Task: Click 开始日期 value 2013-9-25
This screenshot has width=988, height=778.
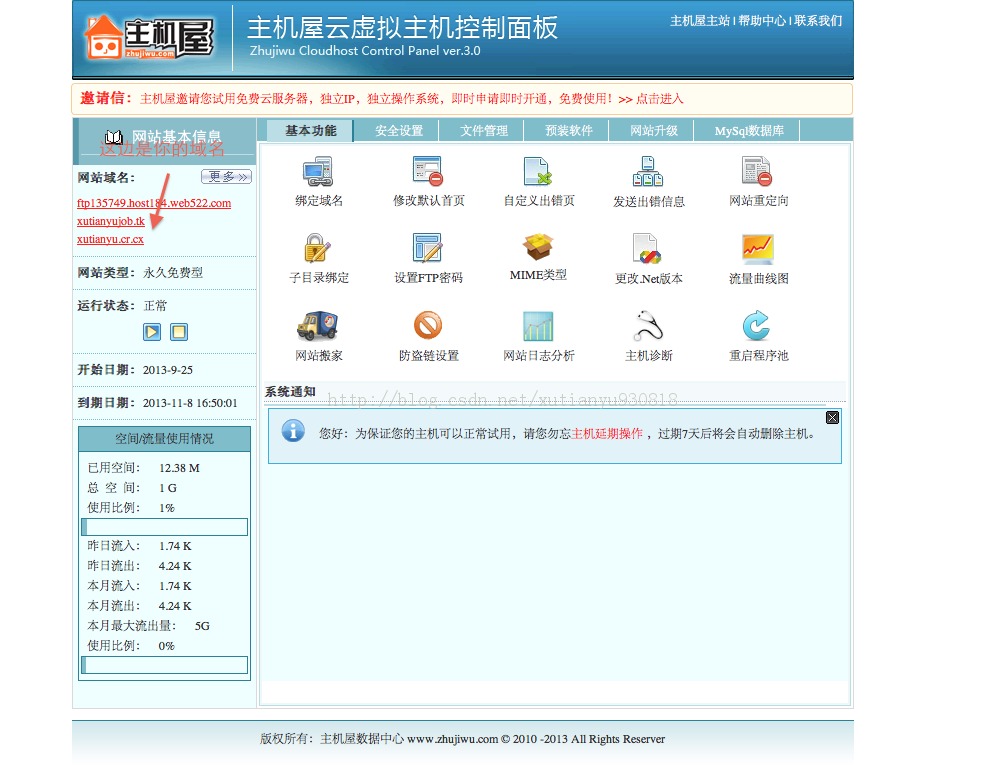Action: 168,370
